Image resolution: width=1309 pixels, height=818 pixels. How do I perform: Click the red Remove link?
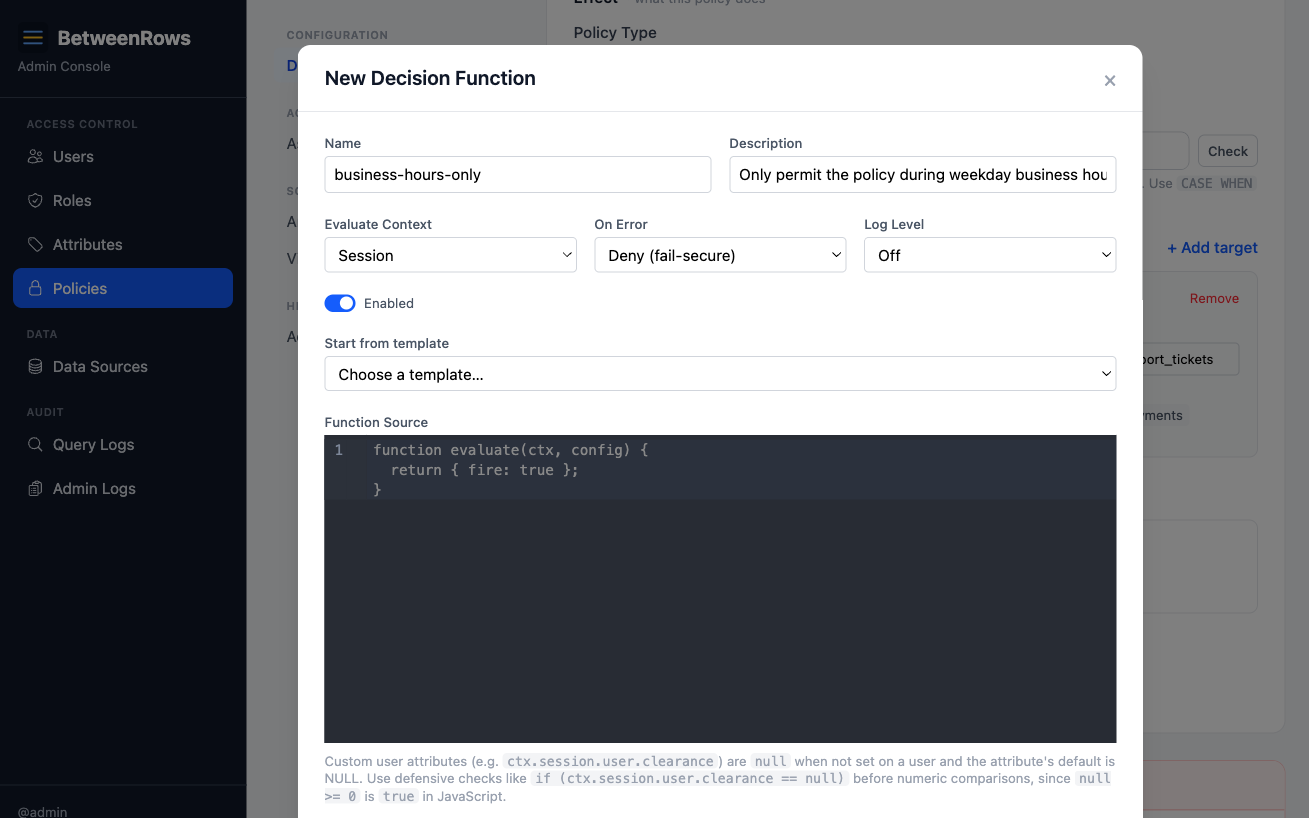[x=1214, y=298]
